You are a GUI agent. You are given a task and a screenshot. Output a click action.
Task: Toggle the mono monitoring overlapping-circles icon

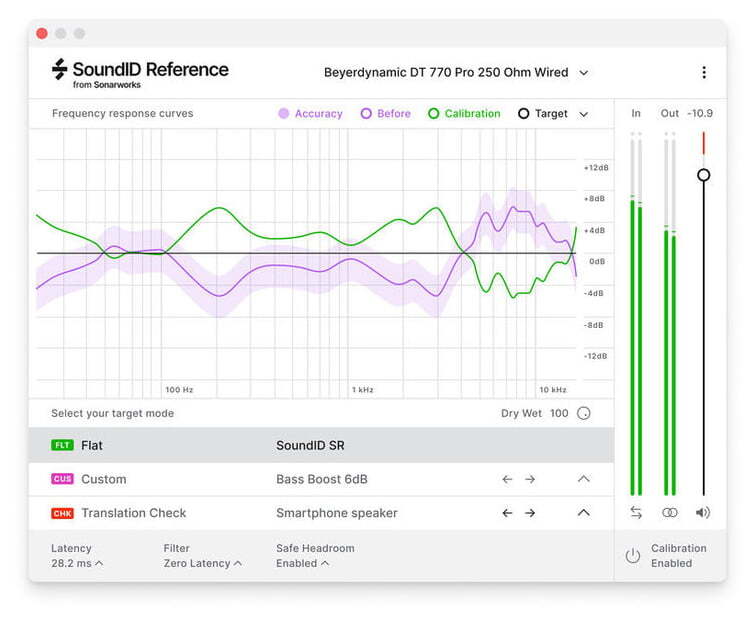(x=670, y=513)
